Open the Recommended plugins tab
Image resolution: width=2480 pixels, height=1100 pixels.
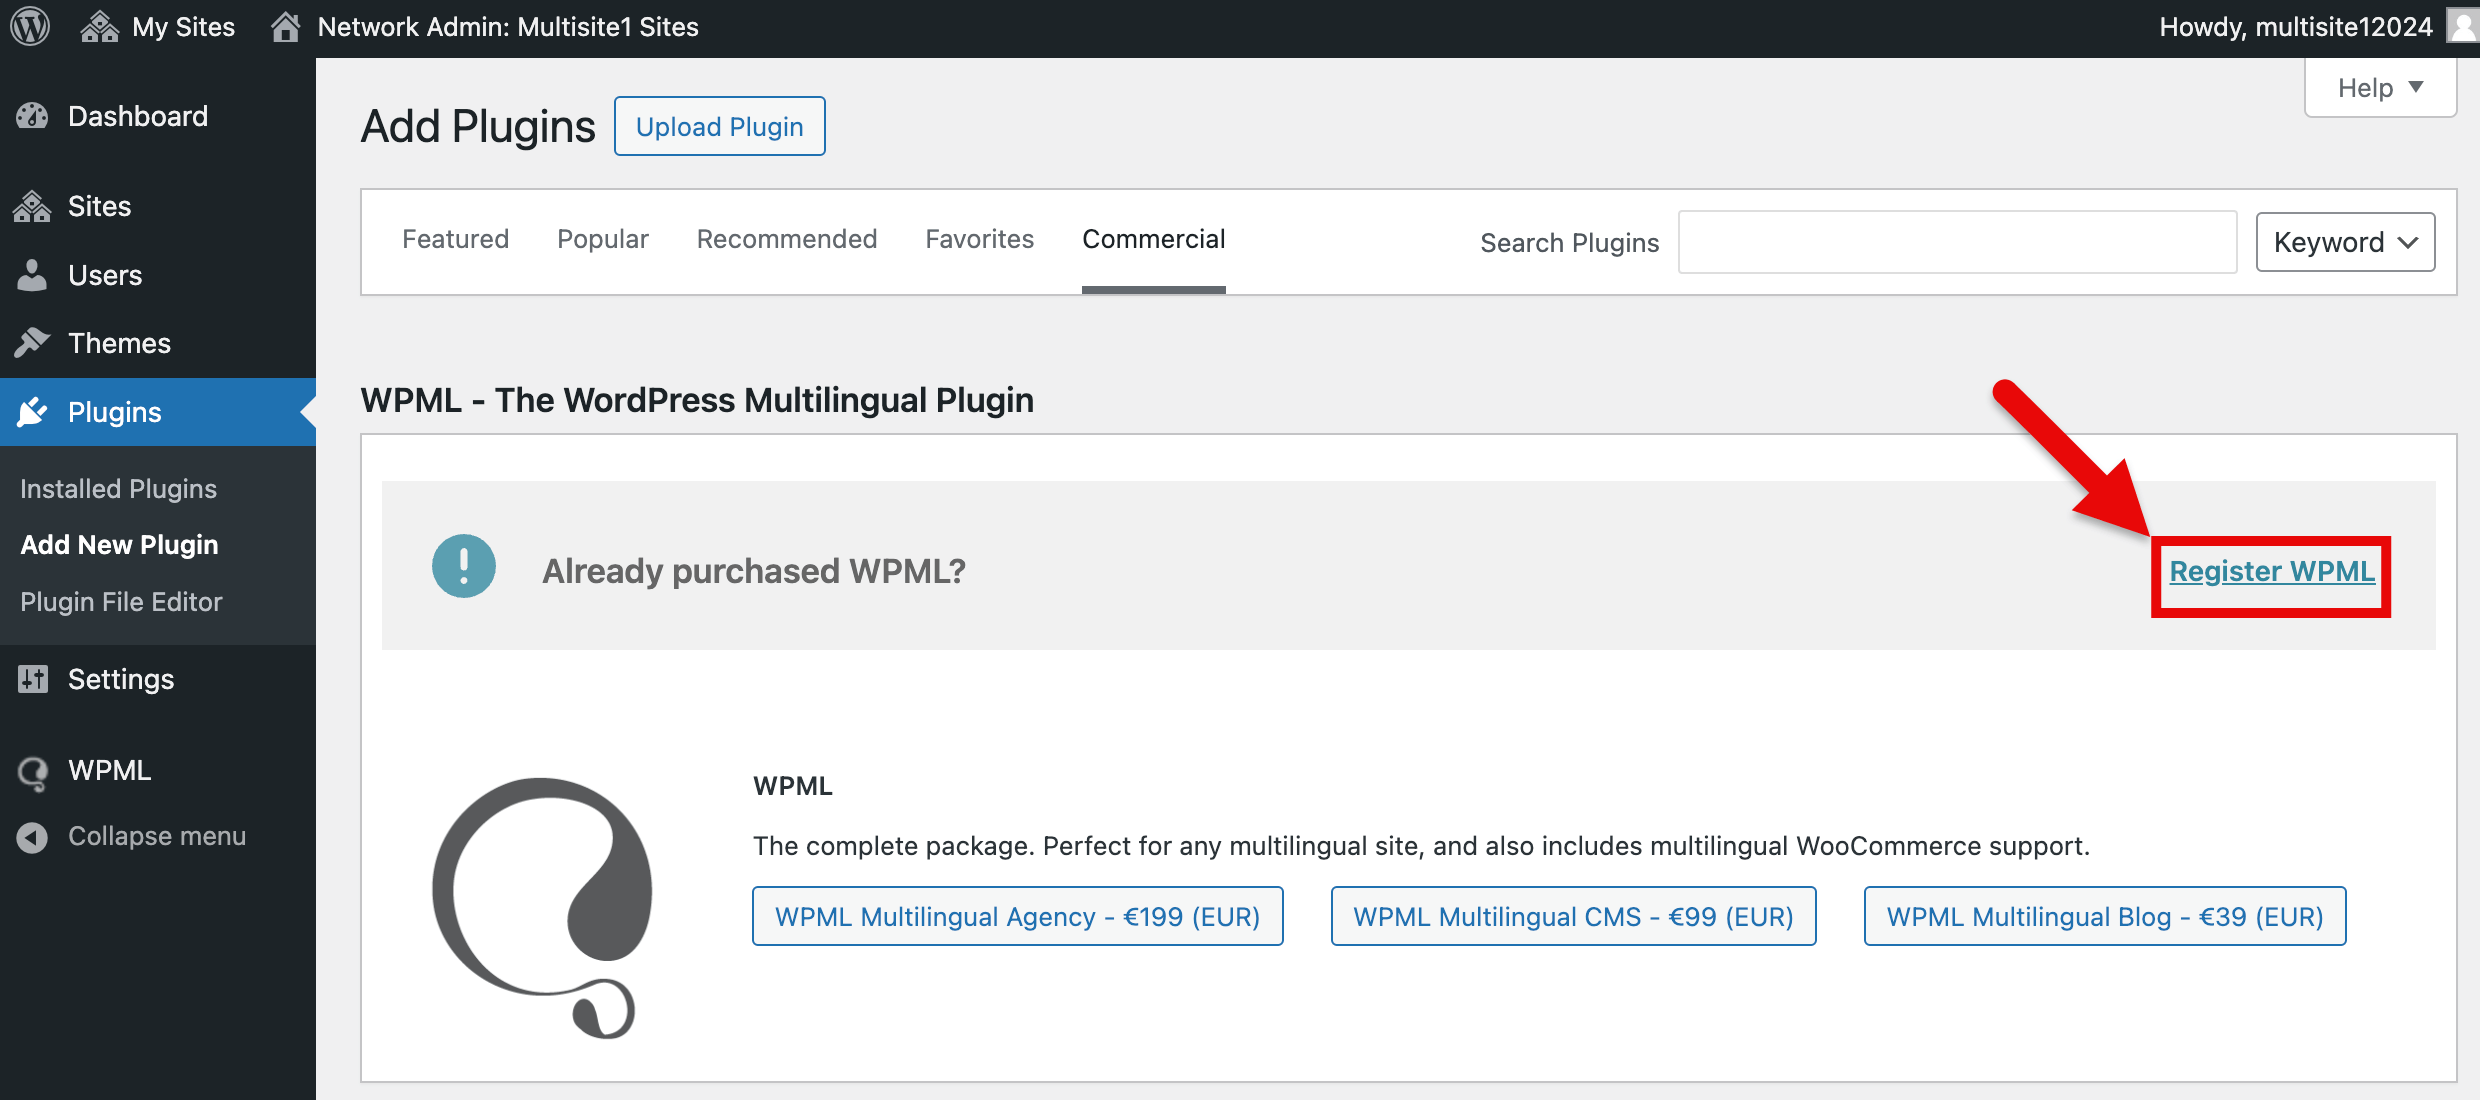787,239
